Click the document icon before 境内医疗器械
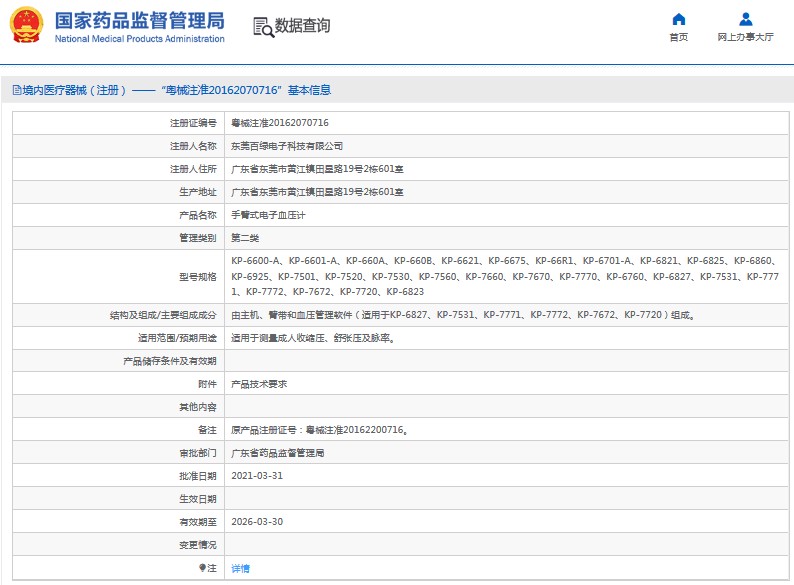The height and width of the screenshot is (585, 794). [17, 90]
